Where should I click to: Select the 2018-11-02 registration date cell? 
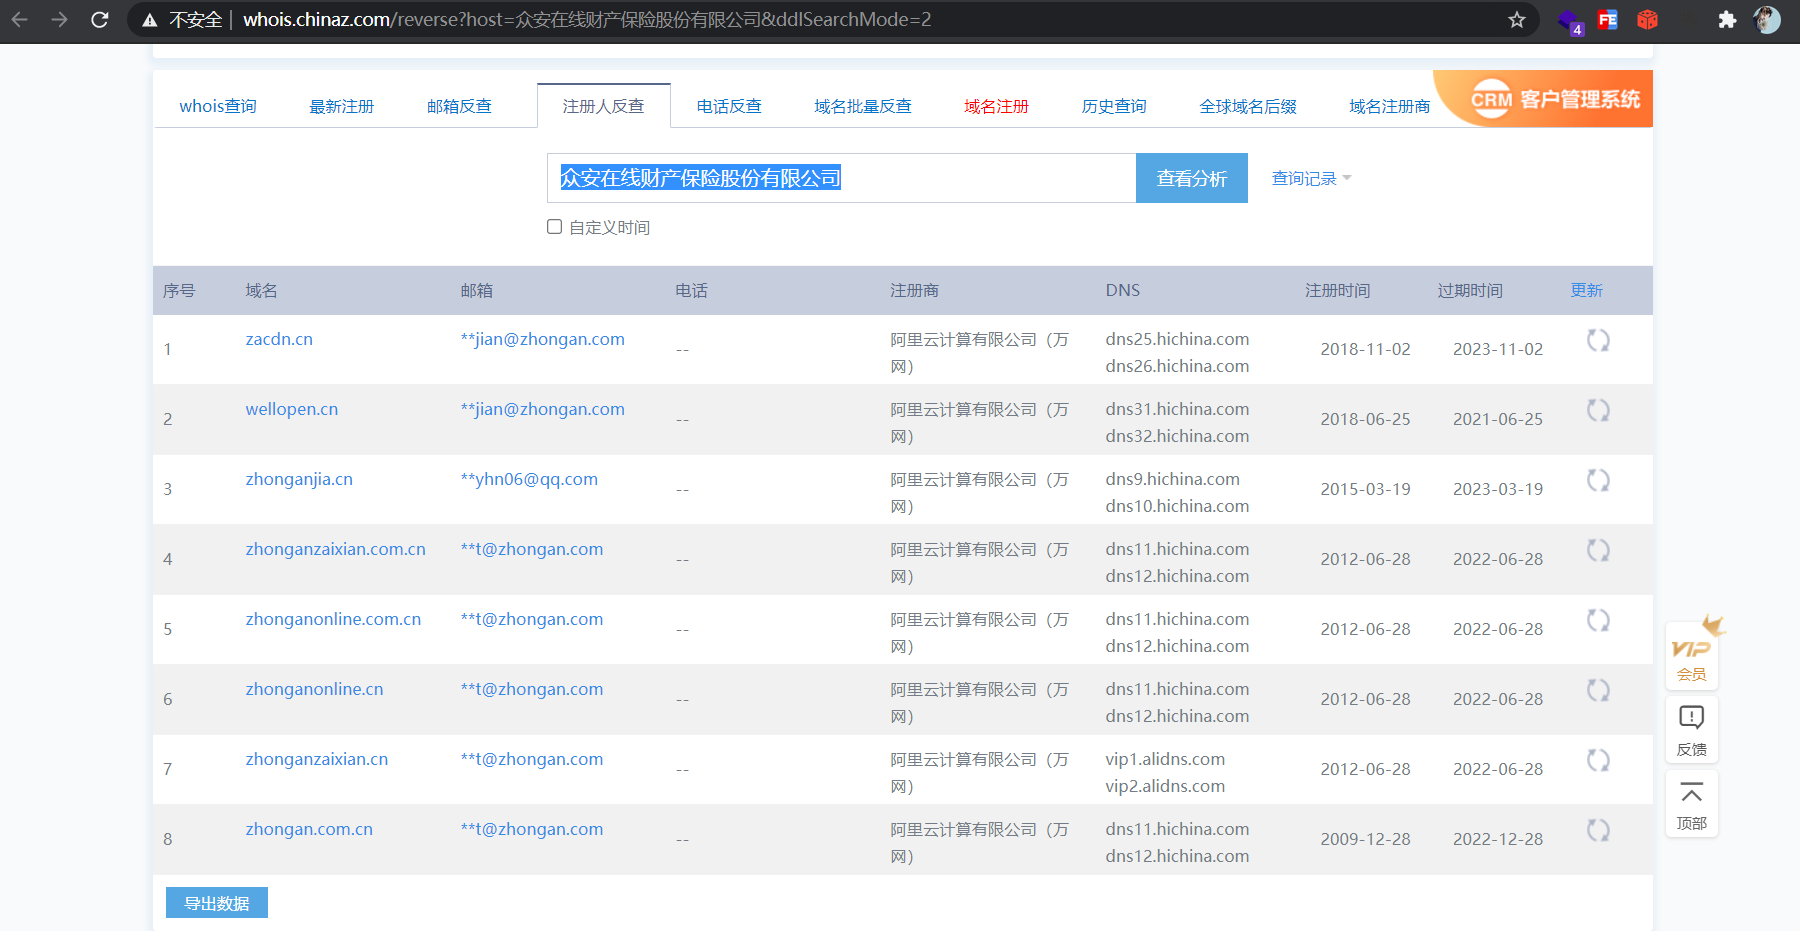[1365, 350]
